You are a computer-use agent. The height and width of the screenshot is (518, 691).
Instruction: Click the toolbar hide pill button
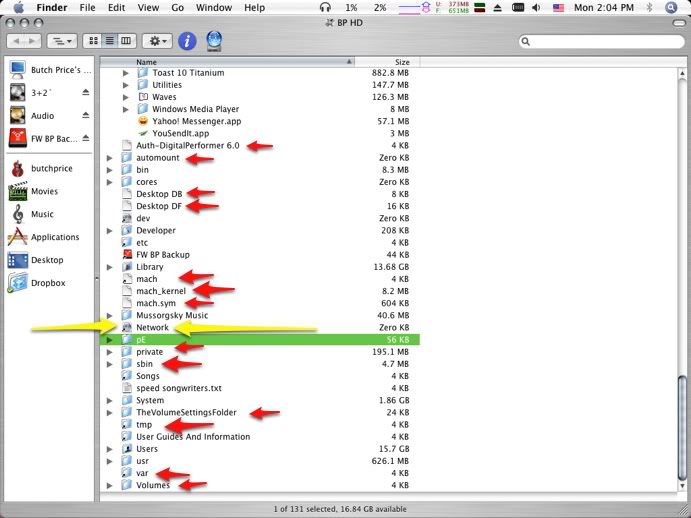coord(679,23)
